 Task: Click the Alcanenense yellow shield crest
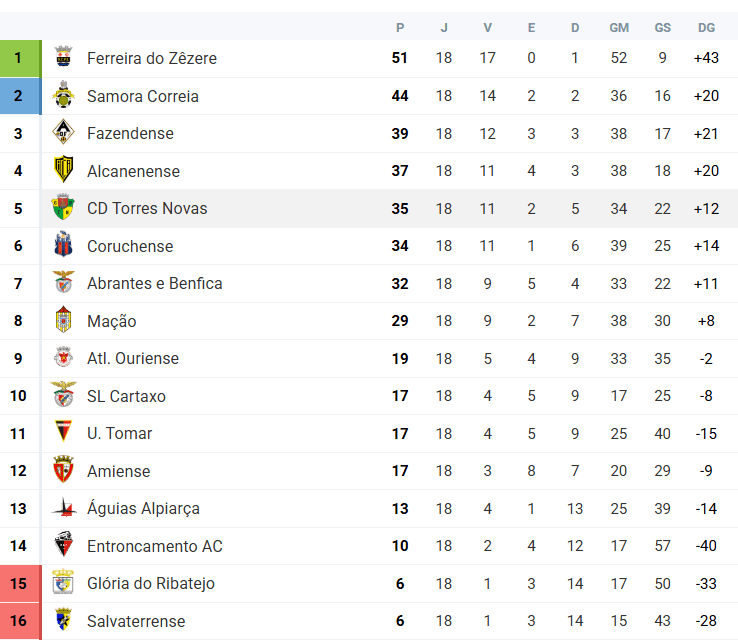tap(64, 170)
